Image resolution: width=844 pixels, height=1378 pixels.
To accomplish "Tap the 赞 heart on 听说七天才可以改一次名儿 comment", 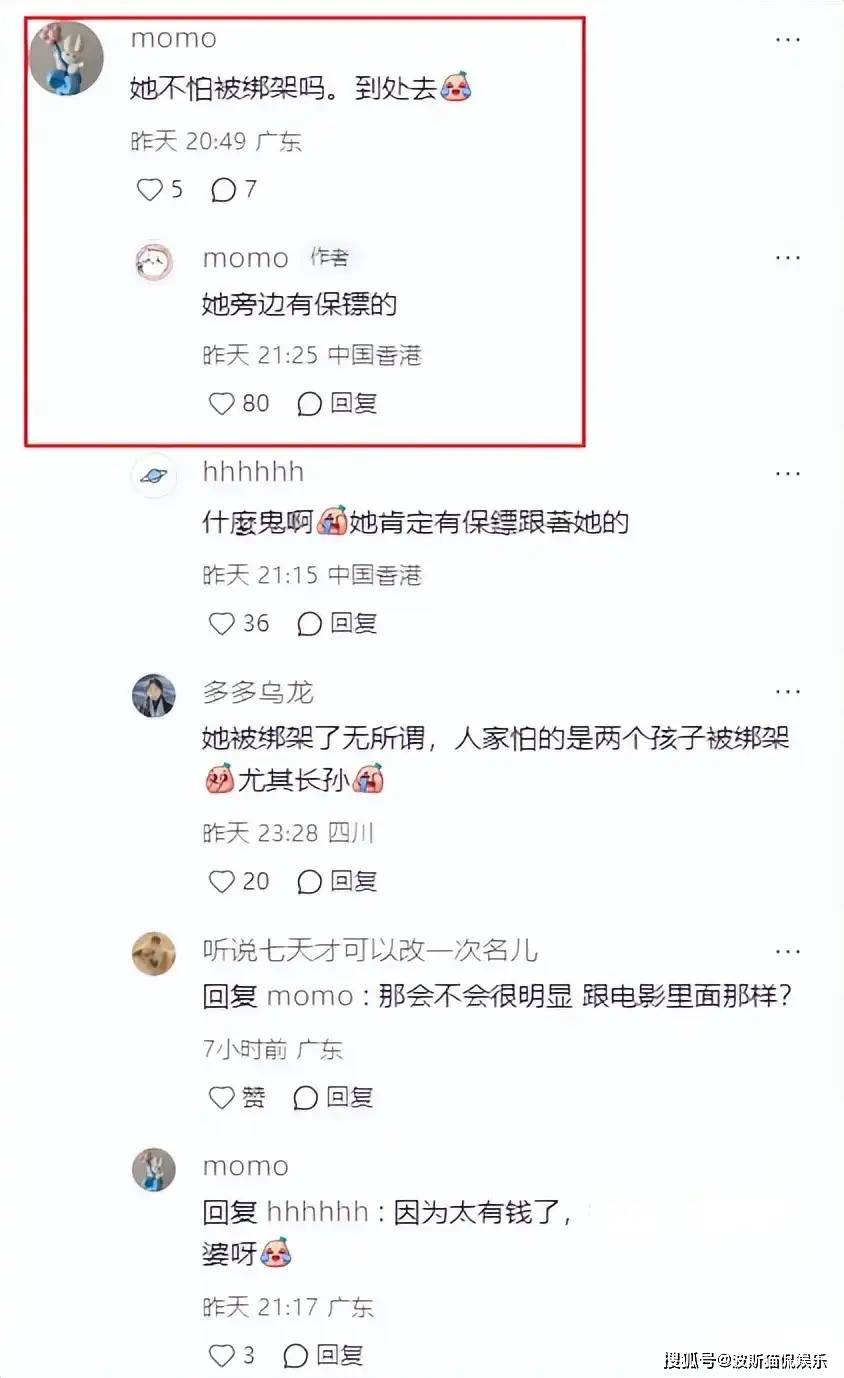I will pos(221,1097).
